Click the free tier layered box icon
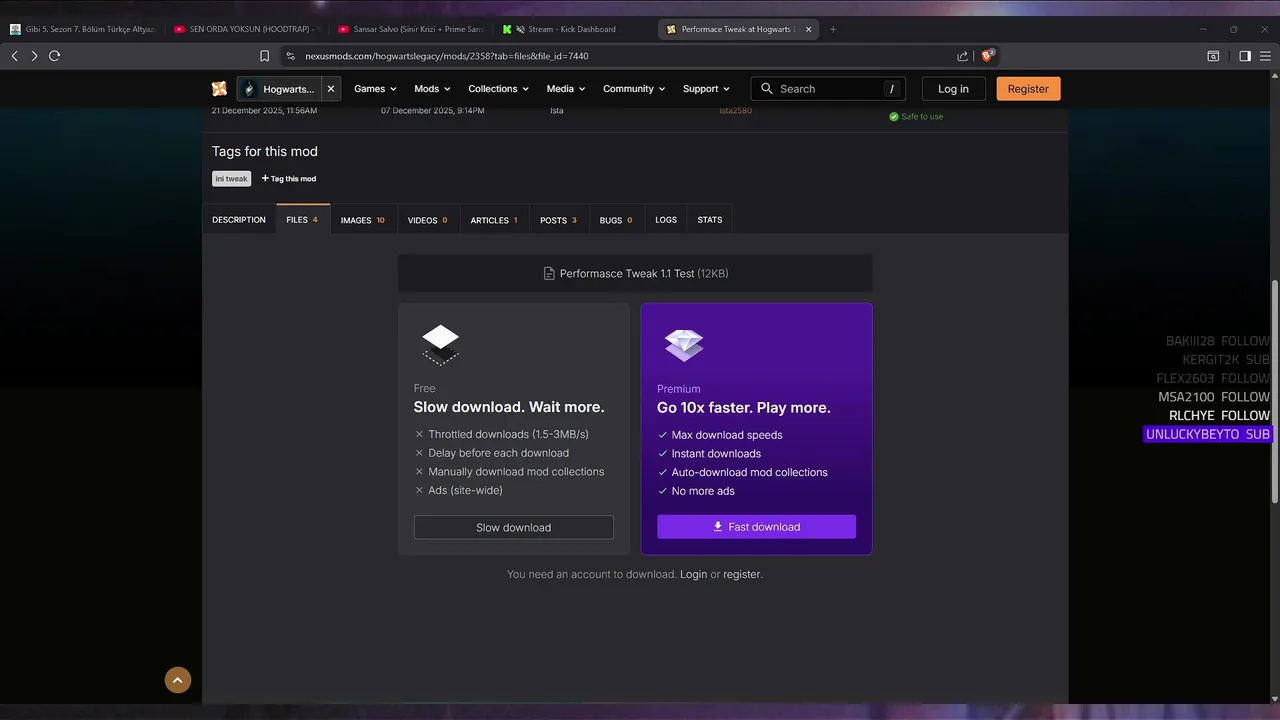 tap(440, 345)
